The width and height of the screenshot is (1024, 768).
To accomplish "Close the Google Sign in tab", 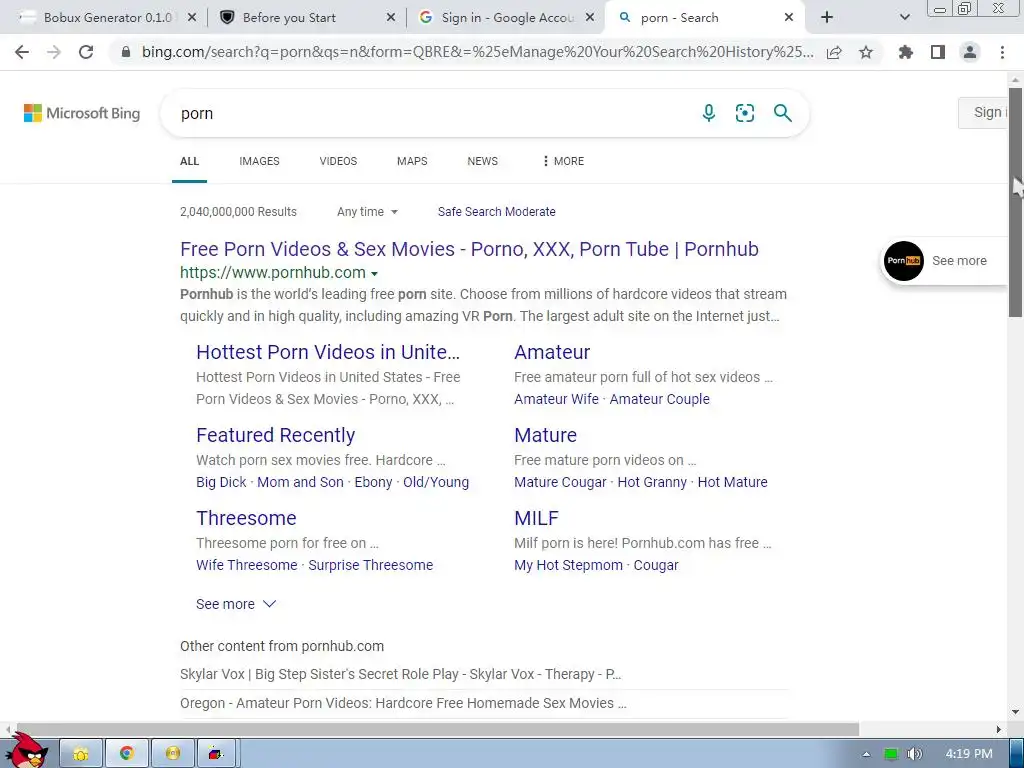I will tap(590, 18).
